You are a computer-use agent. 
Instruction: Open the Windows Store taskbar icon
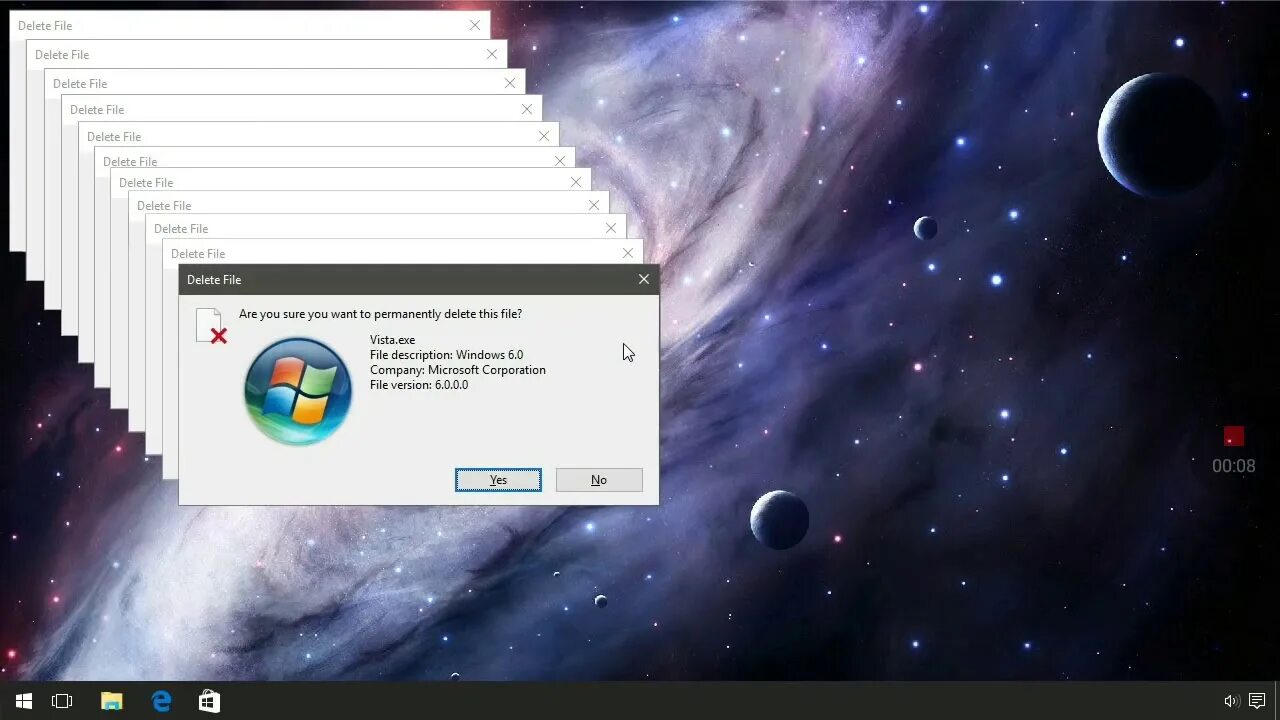pos(209,701)
